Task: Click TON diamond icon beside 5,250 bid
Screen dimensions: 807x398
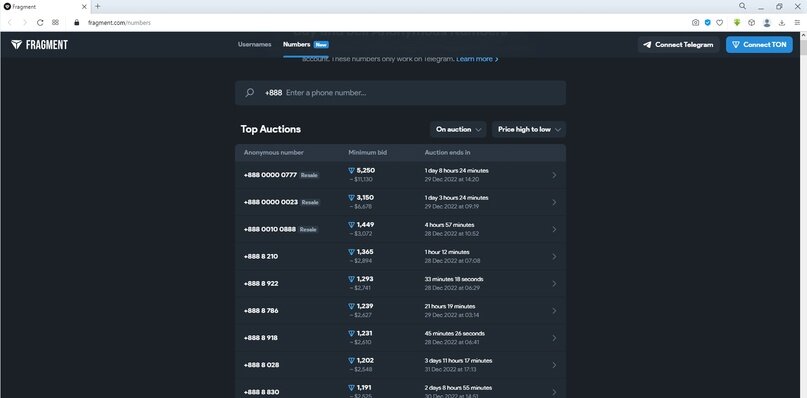Action: pyautogui.click(x=352, y=170)
